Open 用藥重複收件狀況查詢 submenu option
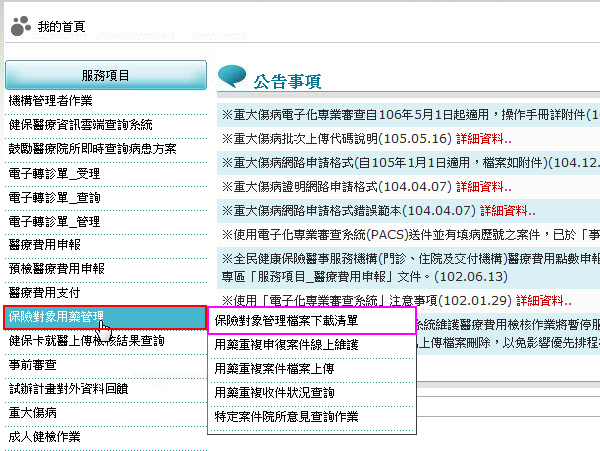600x451 pixels. 274,392
